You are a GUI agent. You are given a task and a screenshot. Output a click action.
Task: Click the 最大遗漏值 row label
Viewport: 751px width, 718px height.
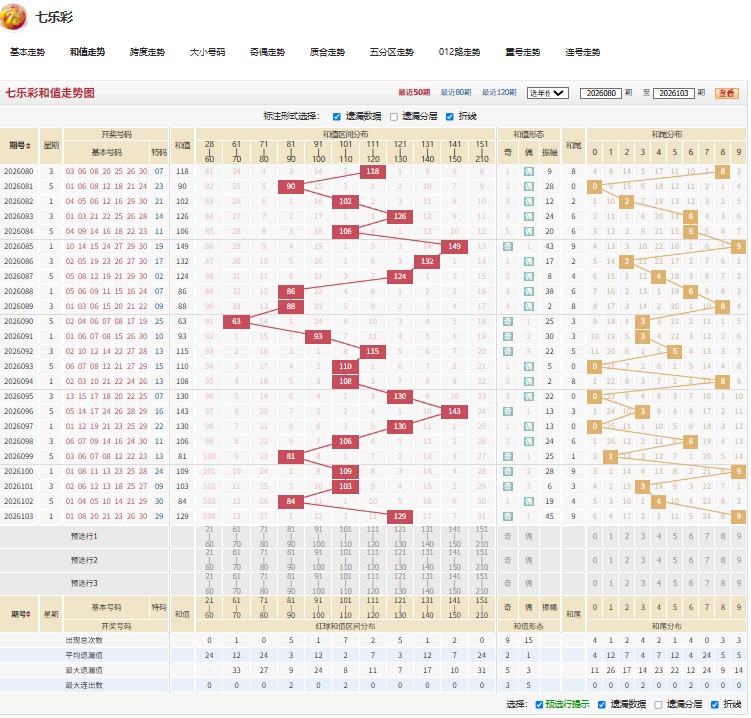[x=84, y=670]
